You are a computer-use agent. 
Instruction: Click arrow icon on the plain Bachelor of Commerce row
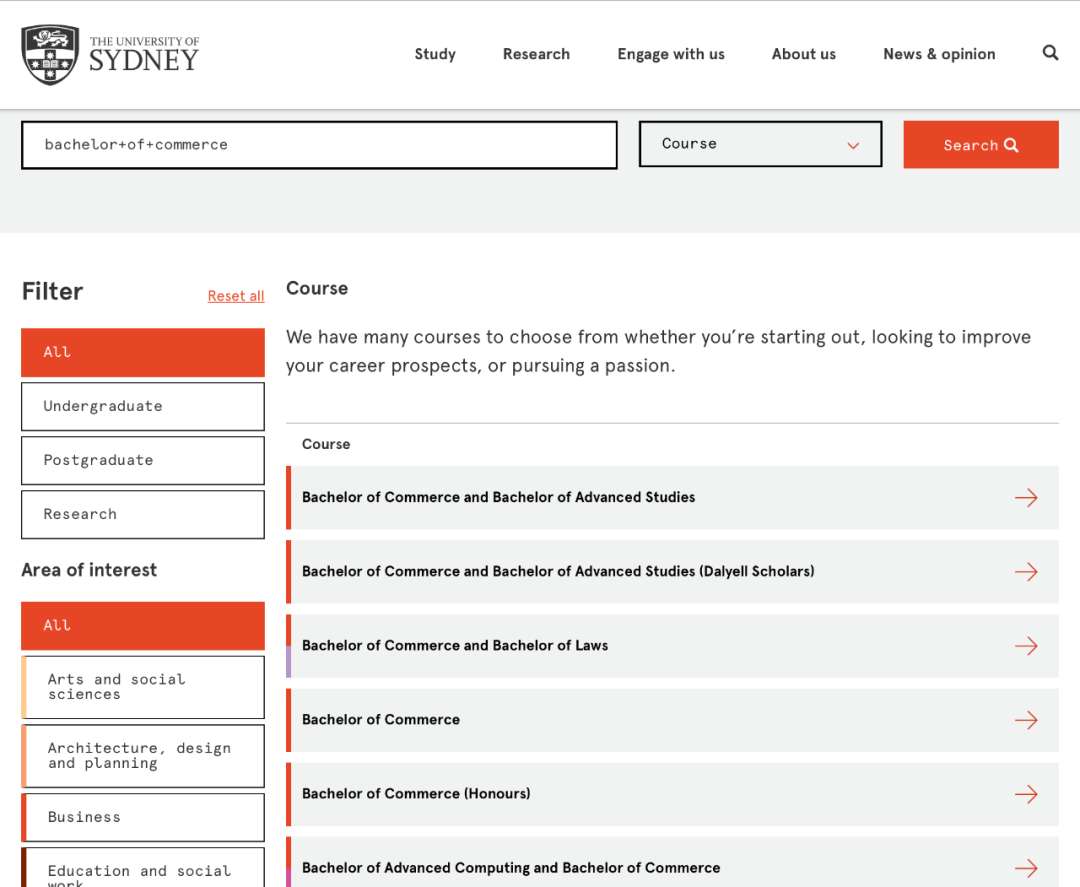[x=1026, y=720]
